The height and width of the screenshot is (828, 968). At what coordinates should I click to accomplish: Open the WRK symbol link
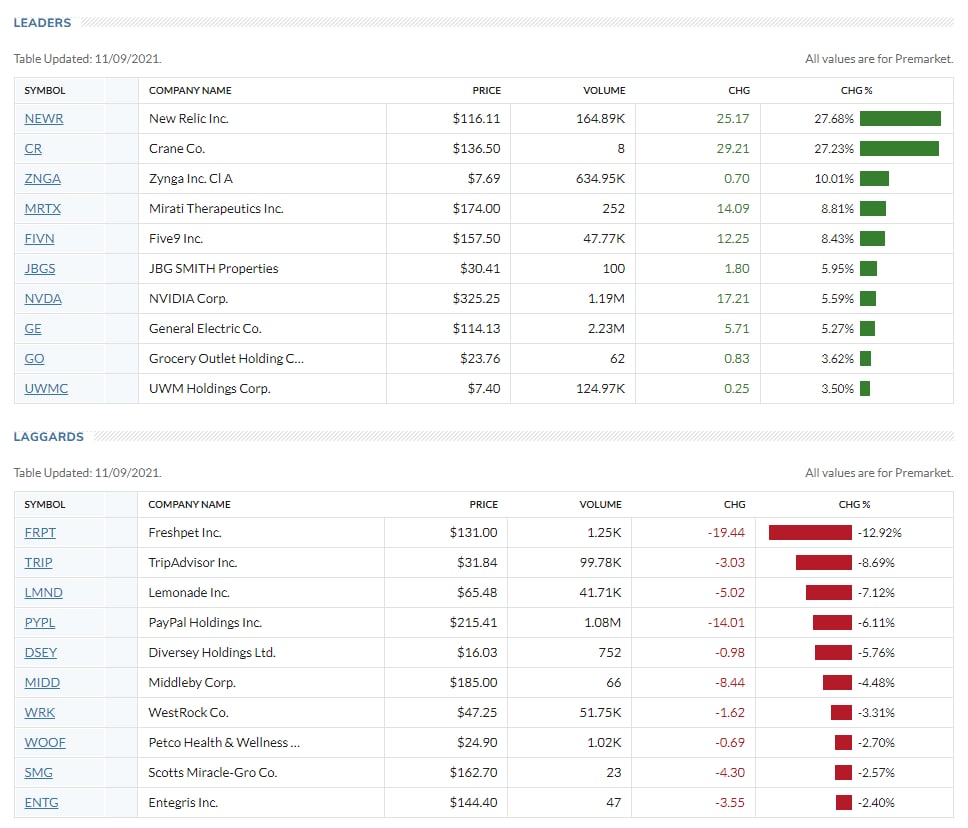[x=40, y=713]
